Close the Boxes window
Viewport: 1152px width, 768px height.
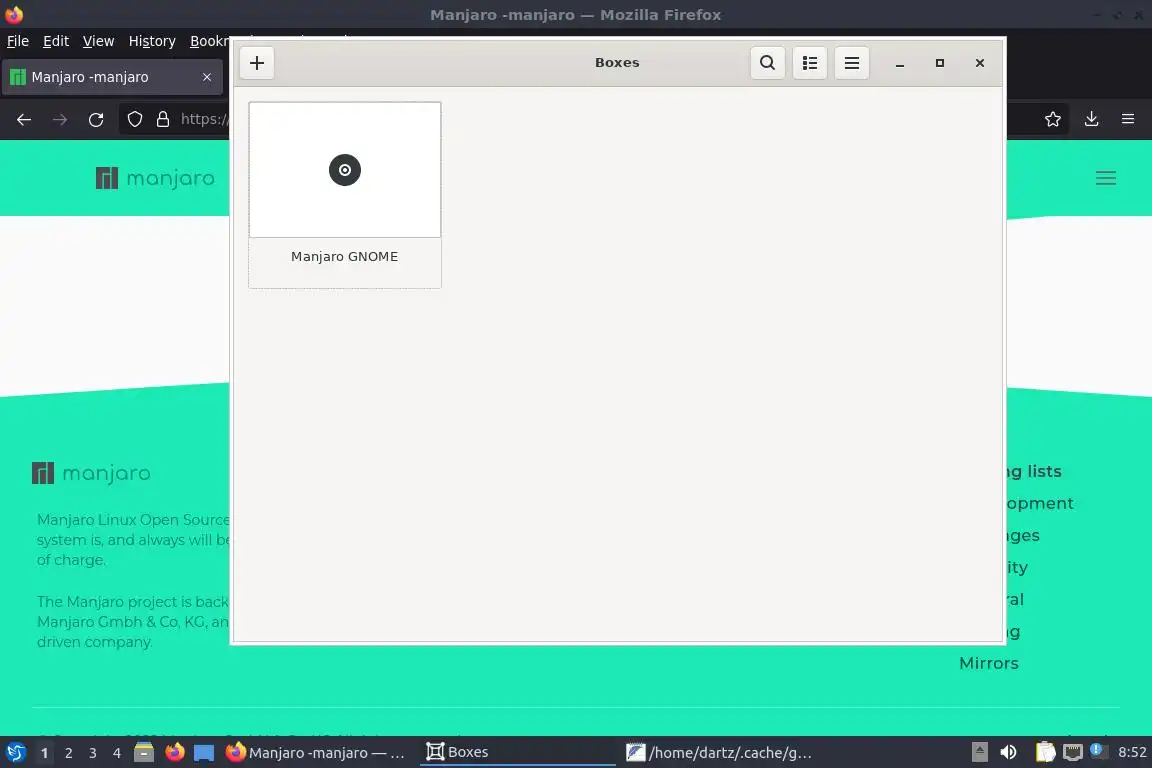pos(979,63)
